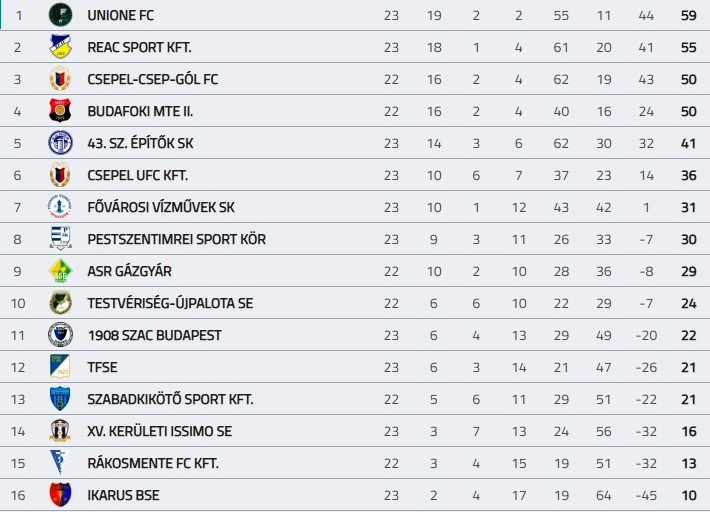Click the TFSE club badge
This screenshot has height=512, width=710.
60,367
